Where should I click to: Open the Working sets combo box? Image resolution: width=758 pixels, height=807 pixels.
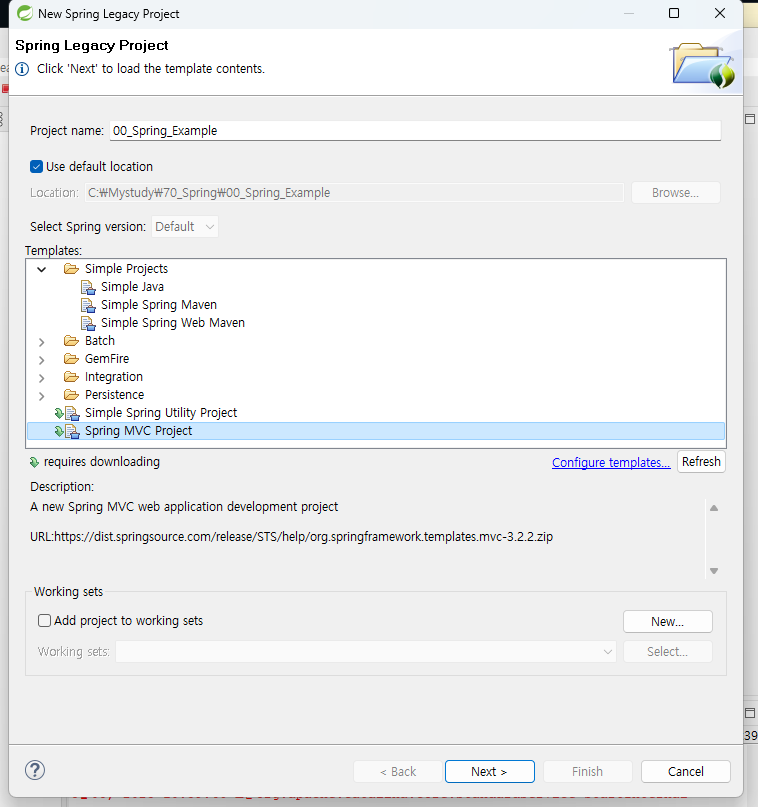(x=365, y=652)
